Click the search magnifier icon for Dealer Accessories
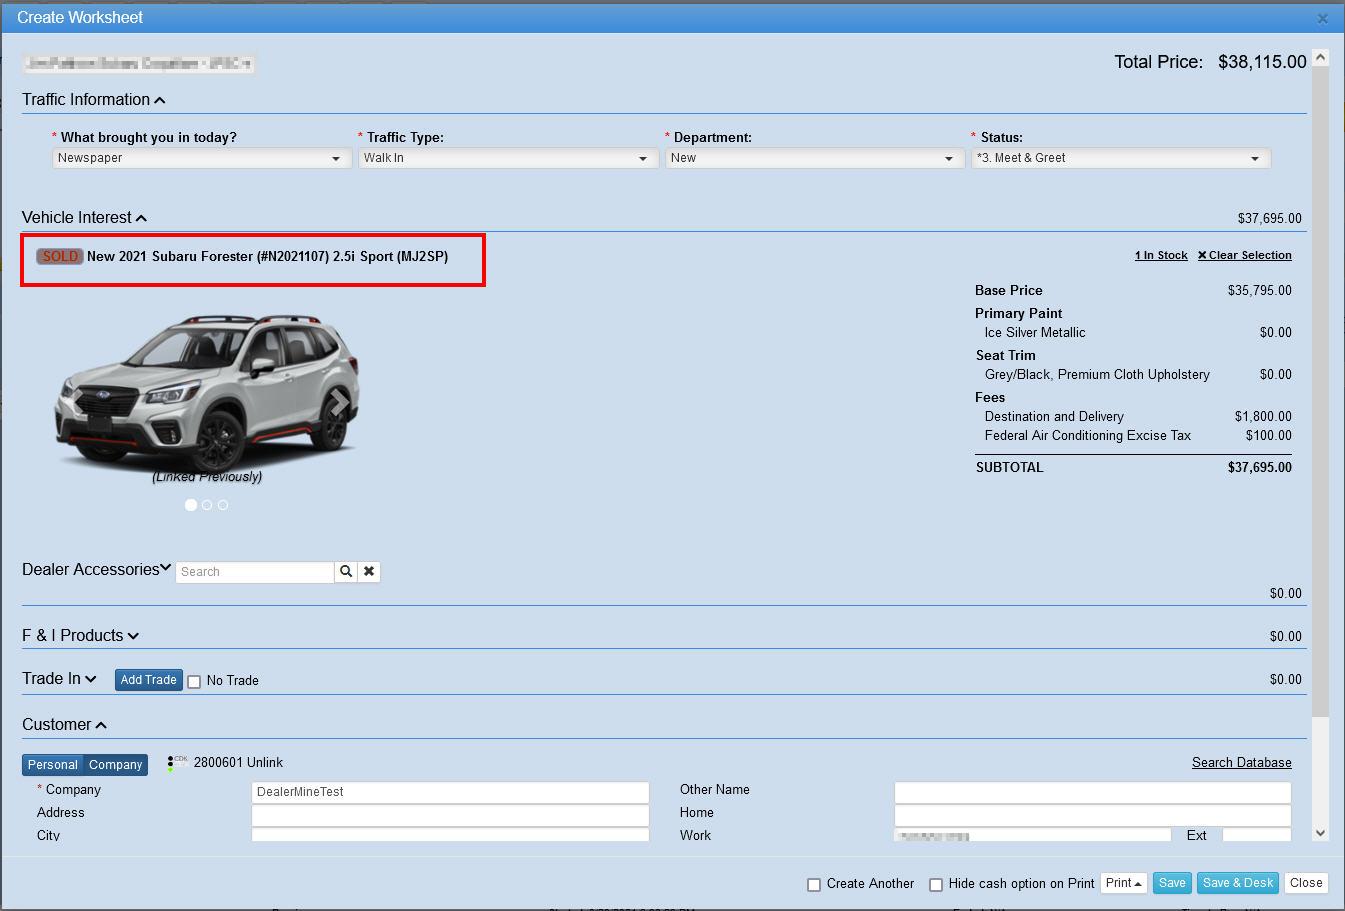The width and height of the screenshot is (1345, 911). click(x=346, y=571)
